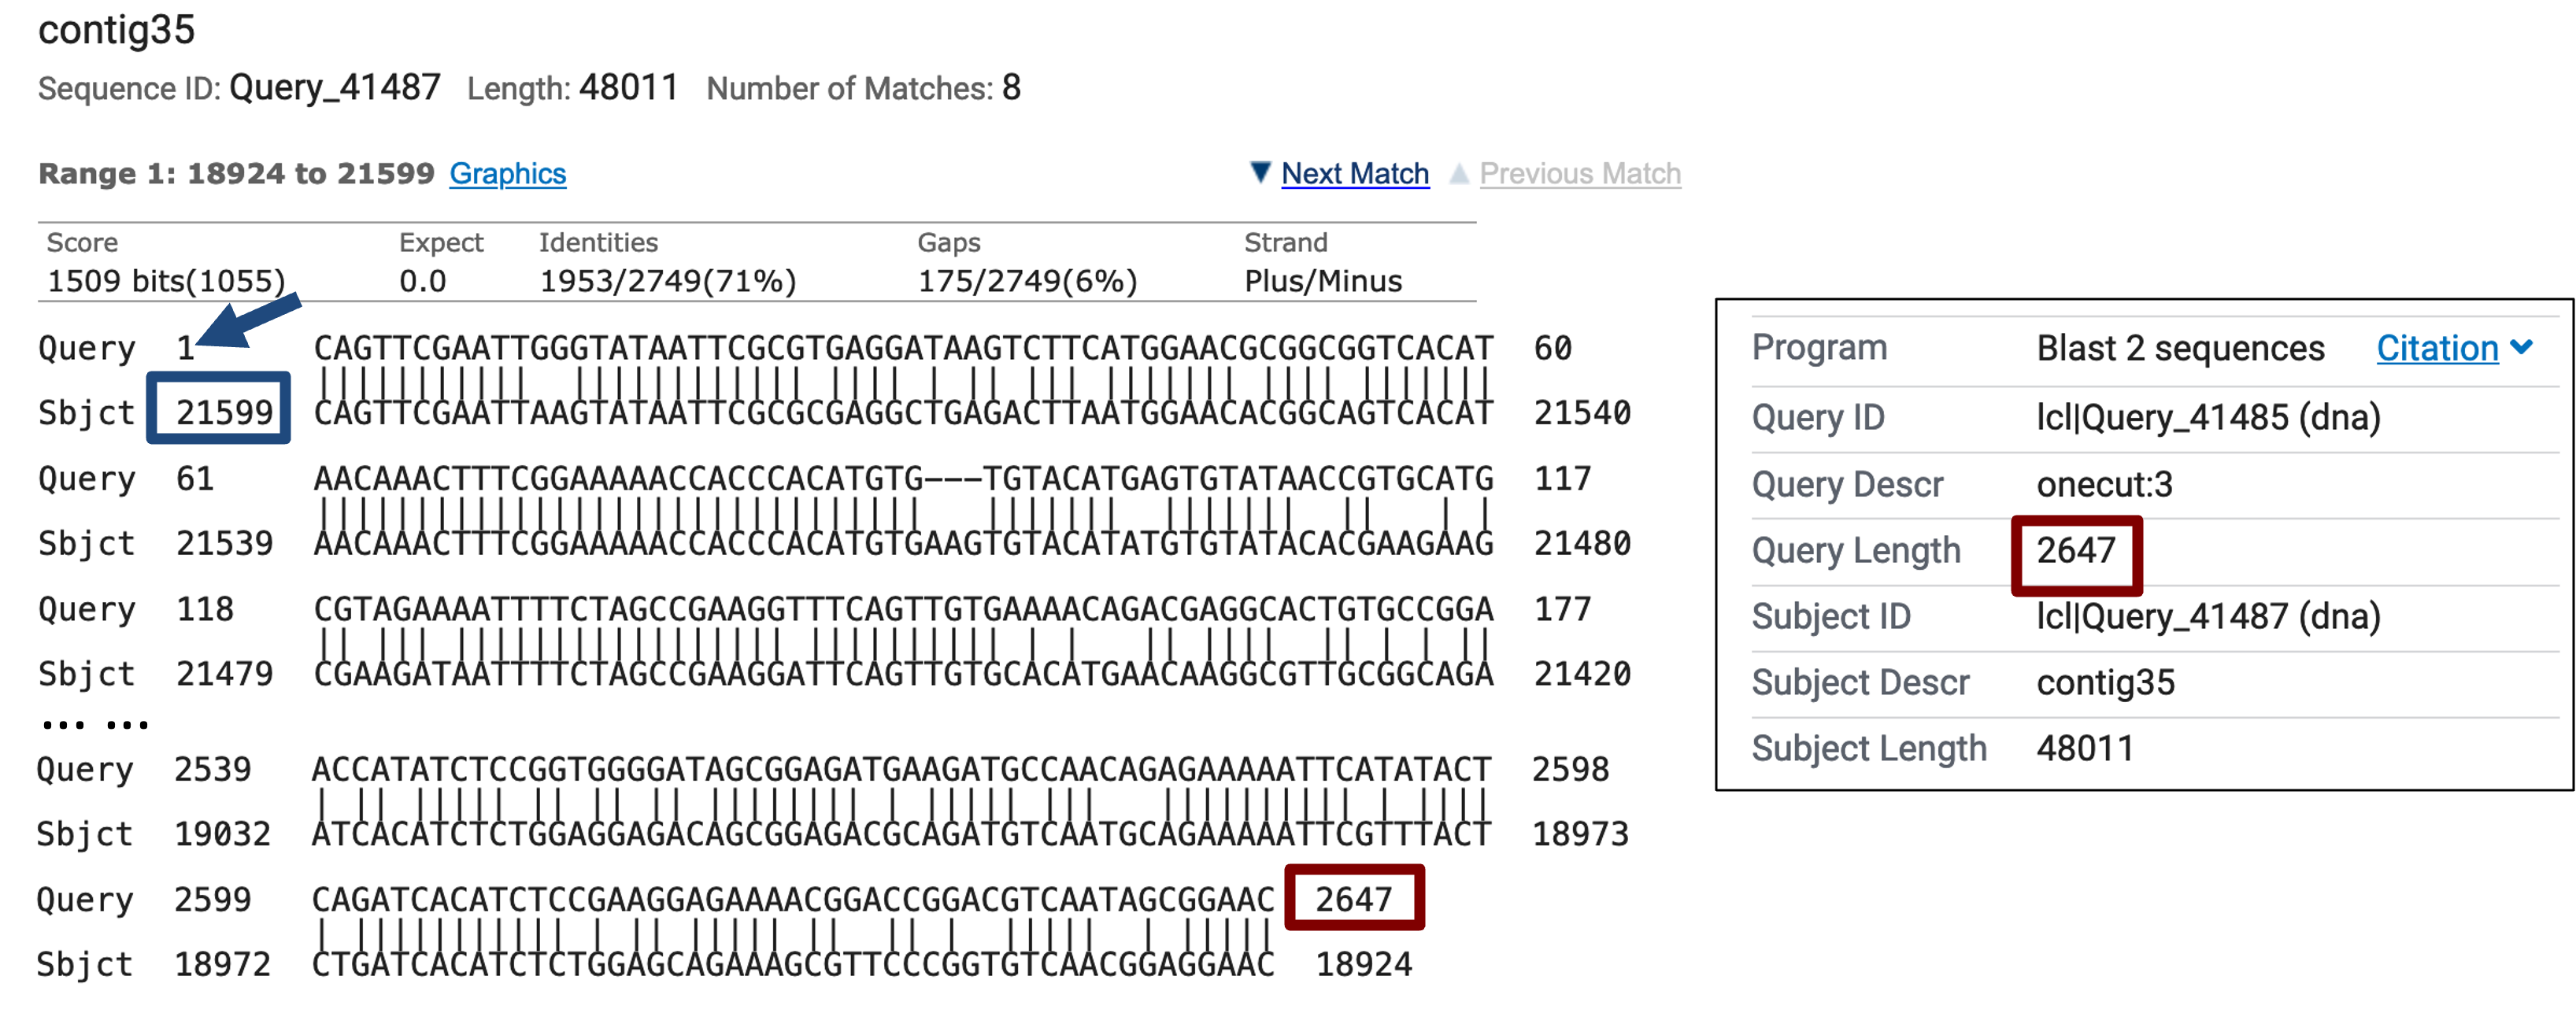Click query sequence line starting AACAAACTTTCGG with gaps

tap(903, 478)
